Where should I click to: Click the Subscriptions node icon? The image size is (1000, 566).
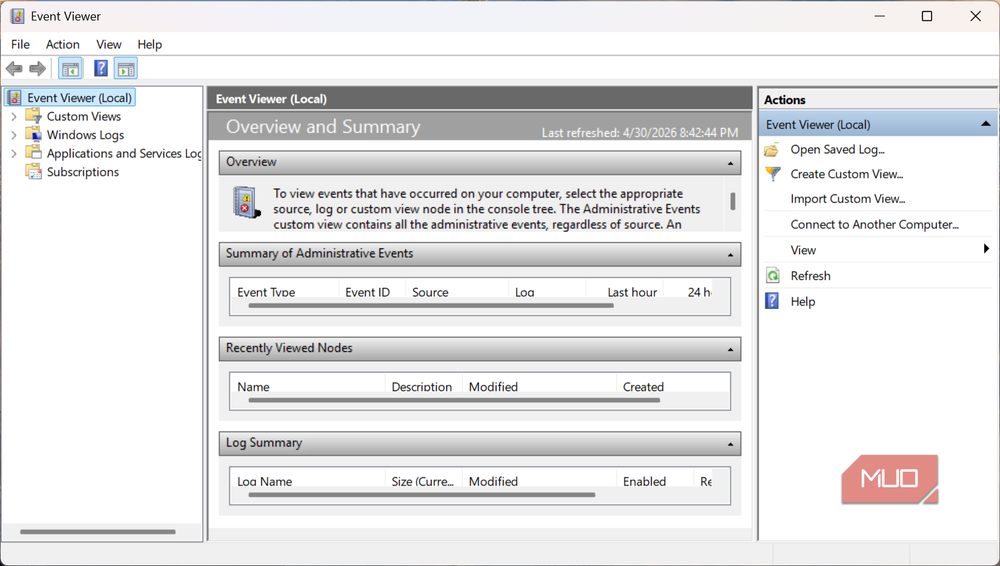(33, 171)
